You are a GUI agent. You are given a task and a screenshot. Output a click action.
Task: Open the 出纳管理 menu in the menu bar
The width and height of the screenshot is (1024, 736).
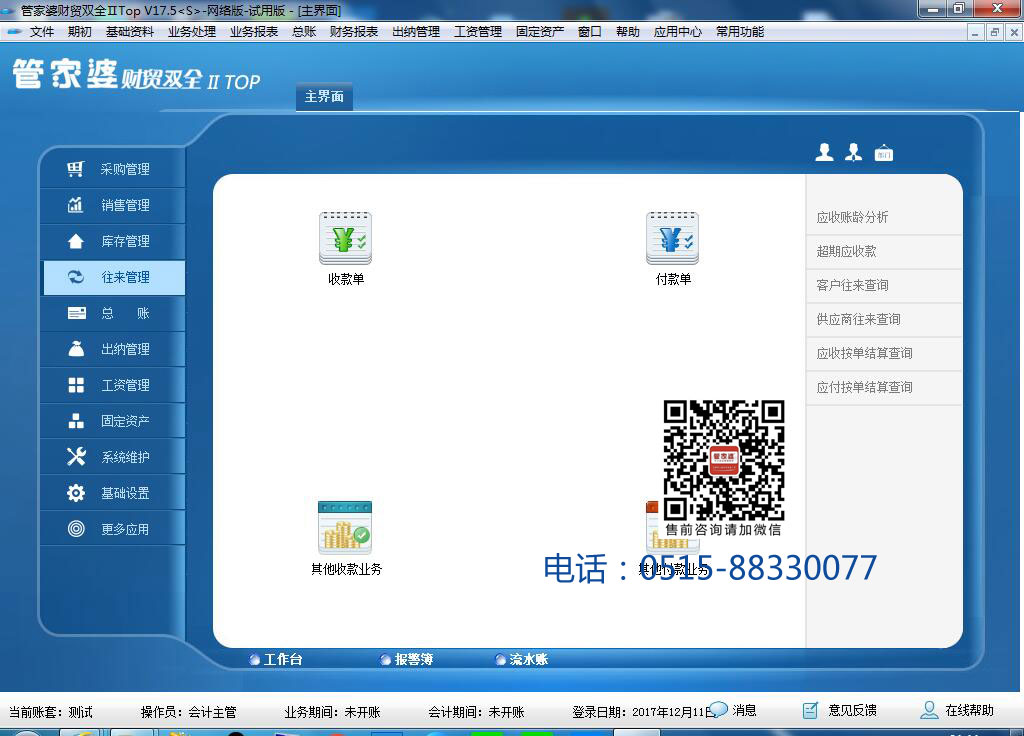tap(415, 31)
